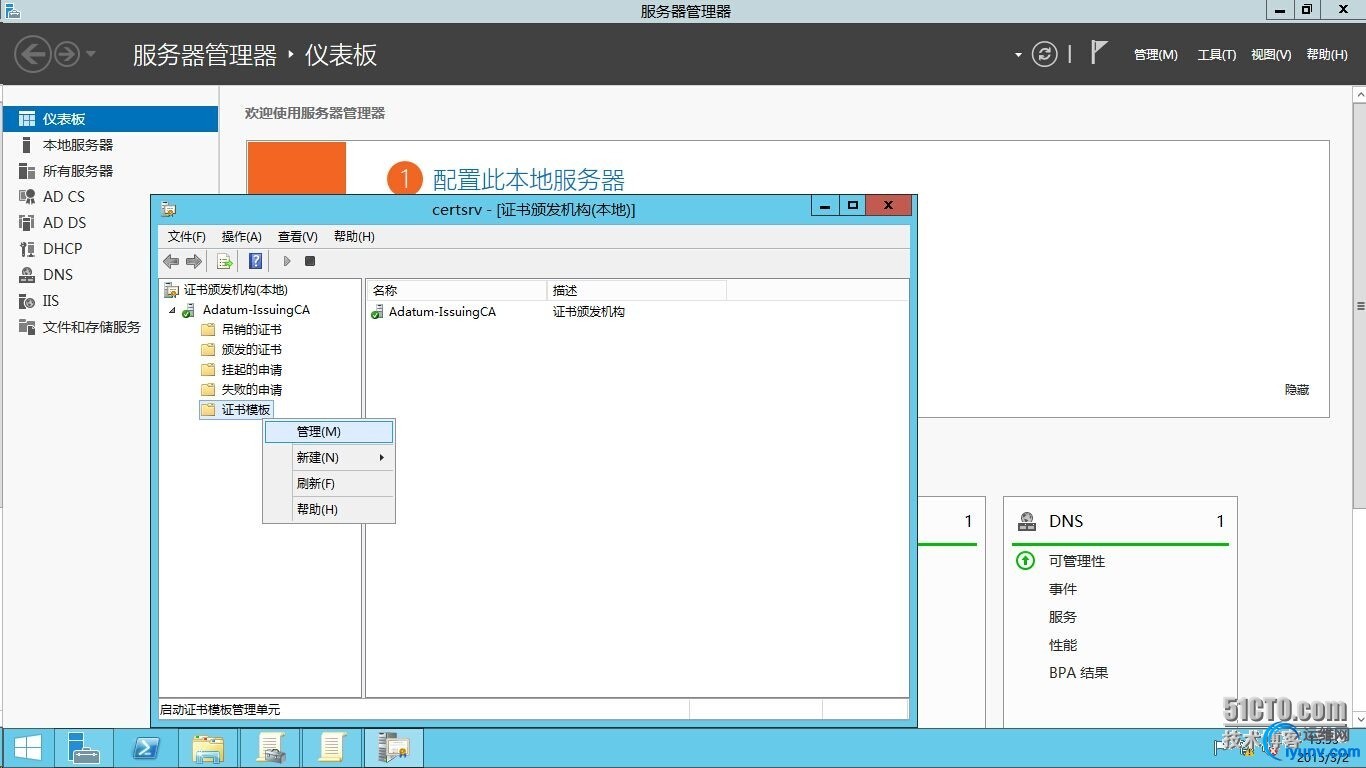The image size is (1366, 768).
Task: Minimize the certsrv window
Action: coord(825,206)
